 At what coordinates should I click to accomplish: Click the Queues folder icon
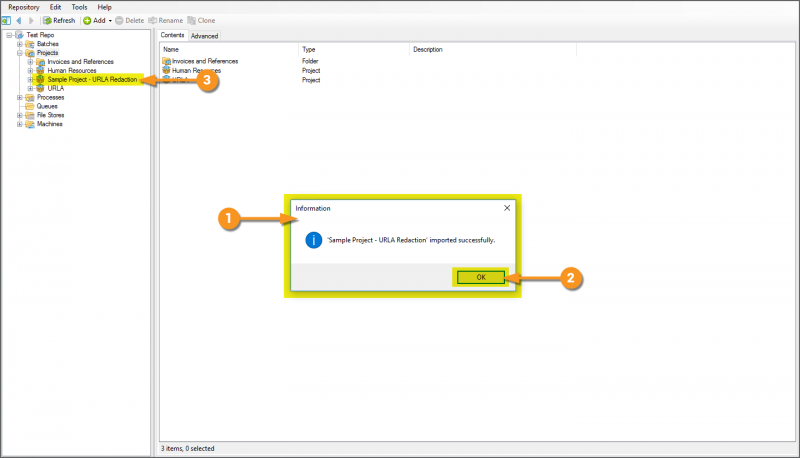pos(30,107)
